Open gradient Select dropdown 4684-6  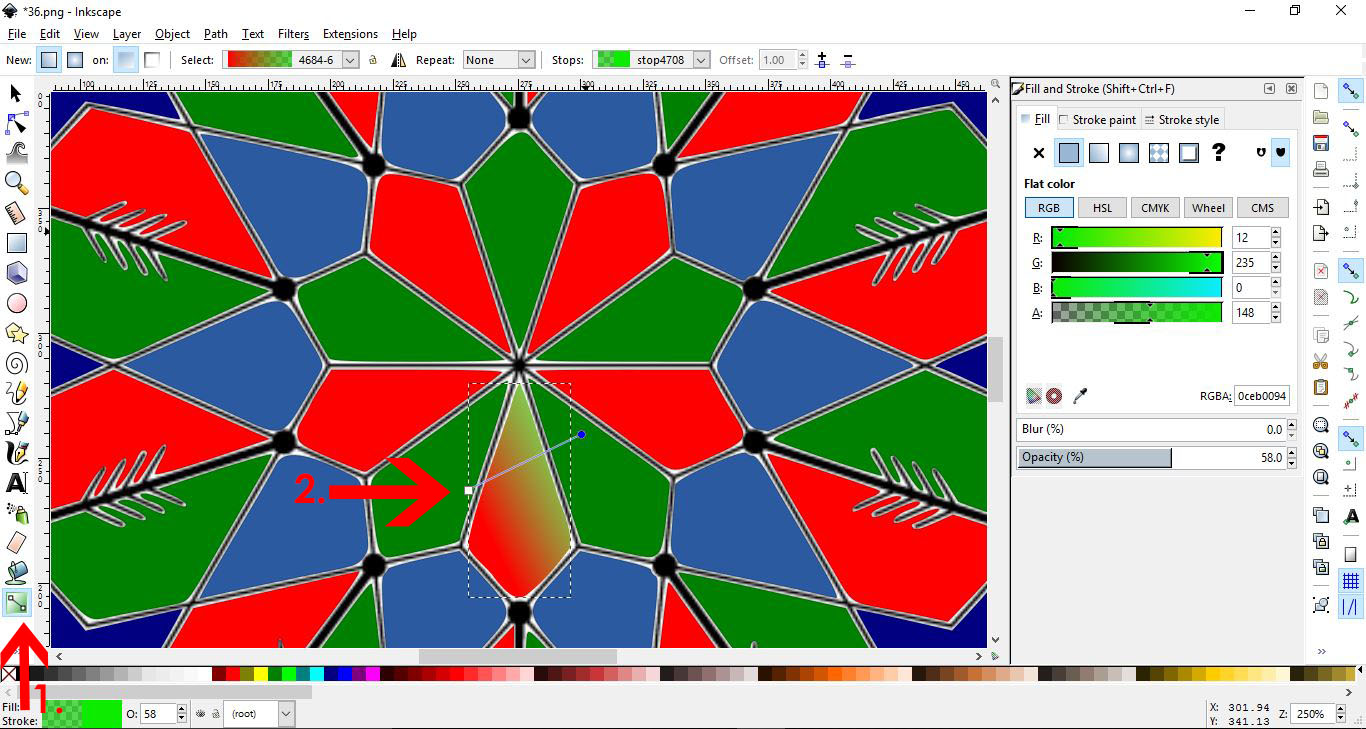point(290,60)
